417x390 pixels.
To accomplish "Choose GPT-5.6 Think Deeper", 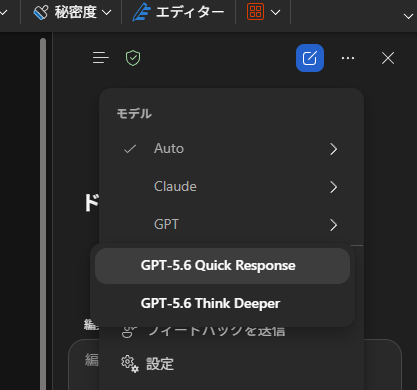I will pyautogui.click(x=222, y=304).
